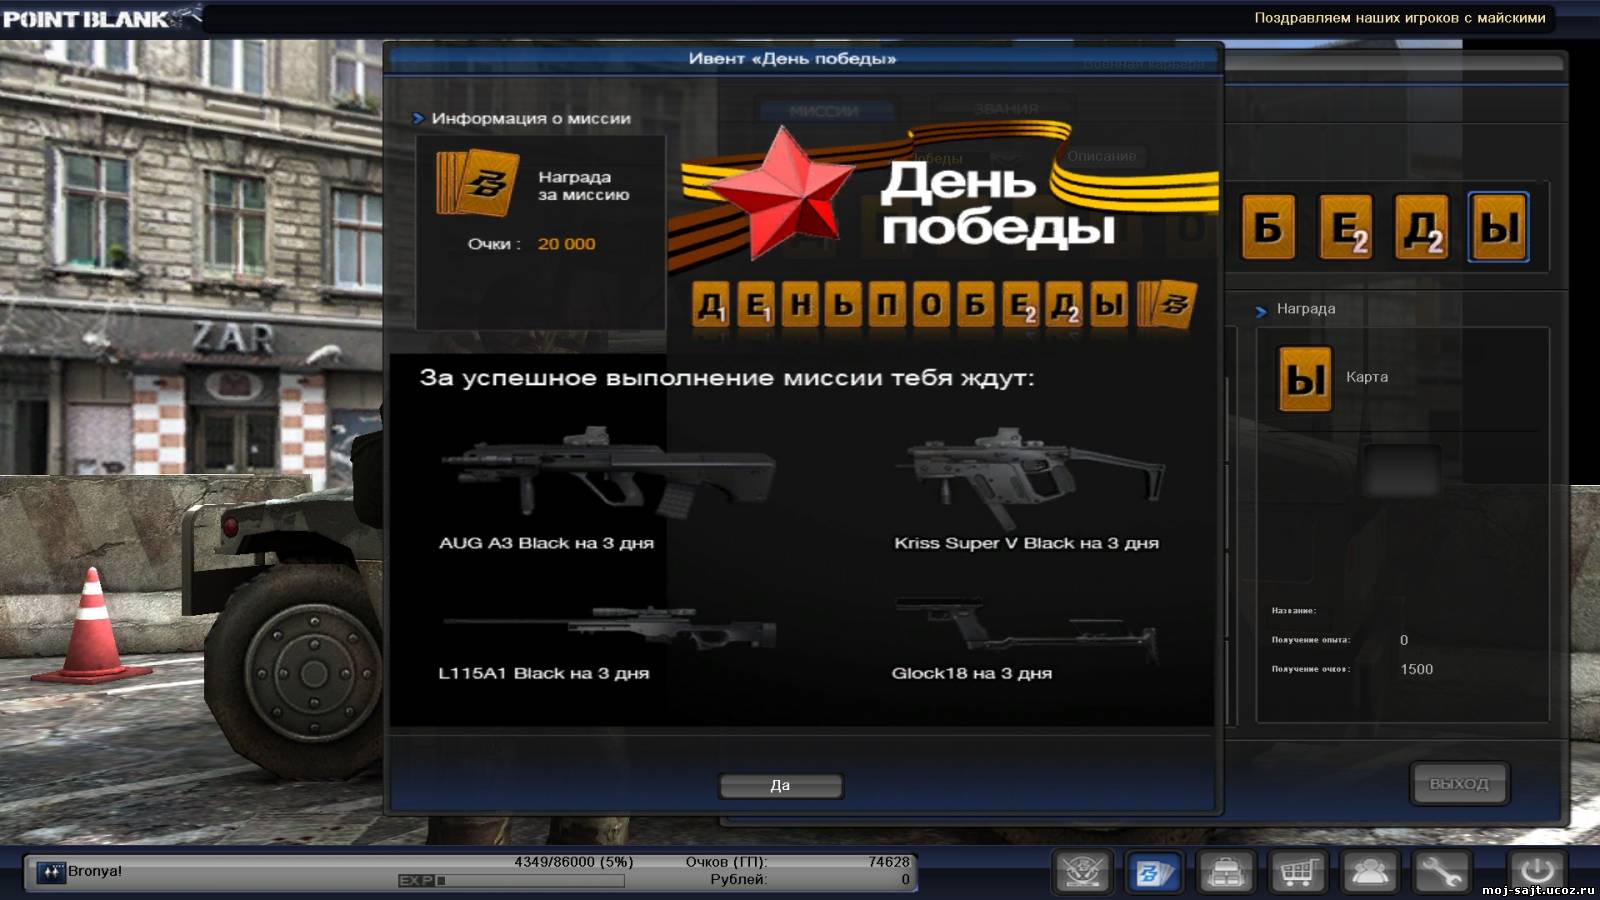Screen dimensions: 1600x900
Task: Click the power exit icon
Action: click(1537, 872)
